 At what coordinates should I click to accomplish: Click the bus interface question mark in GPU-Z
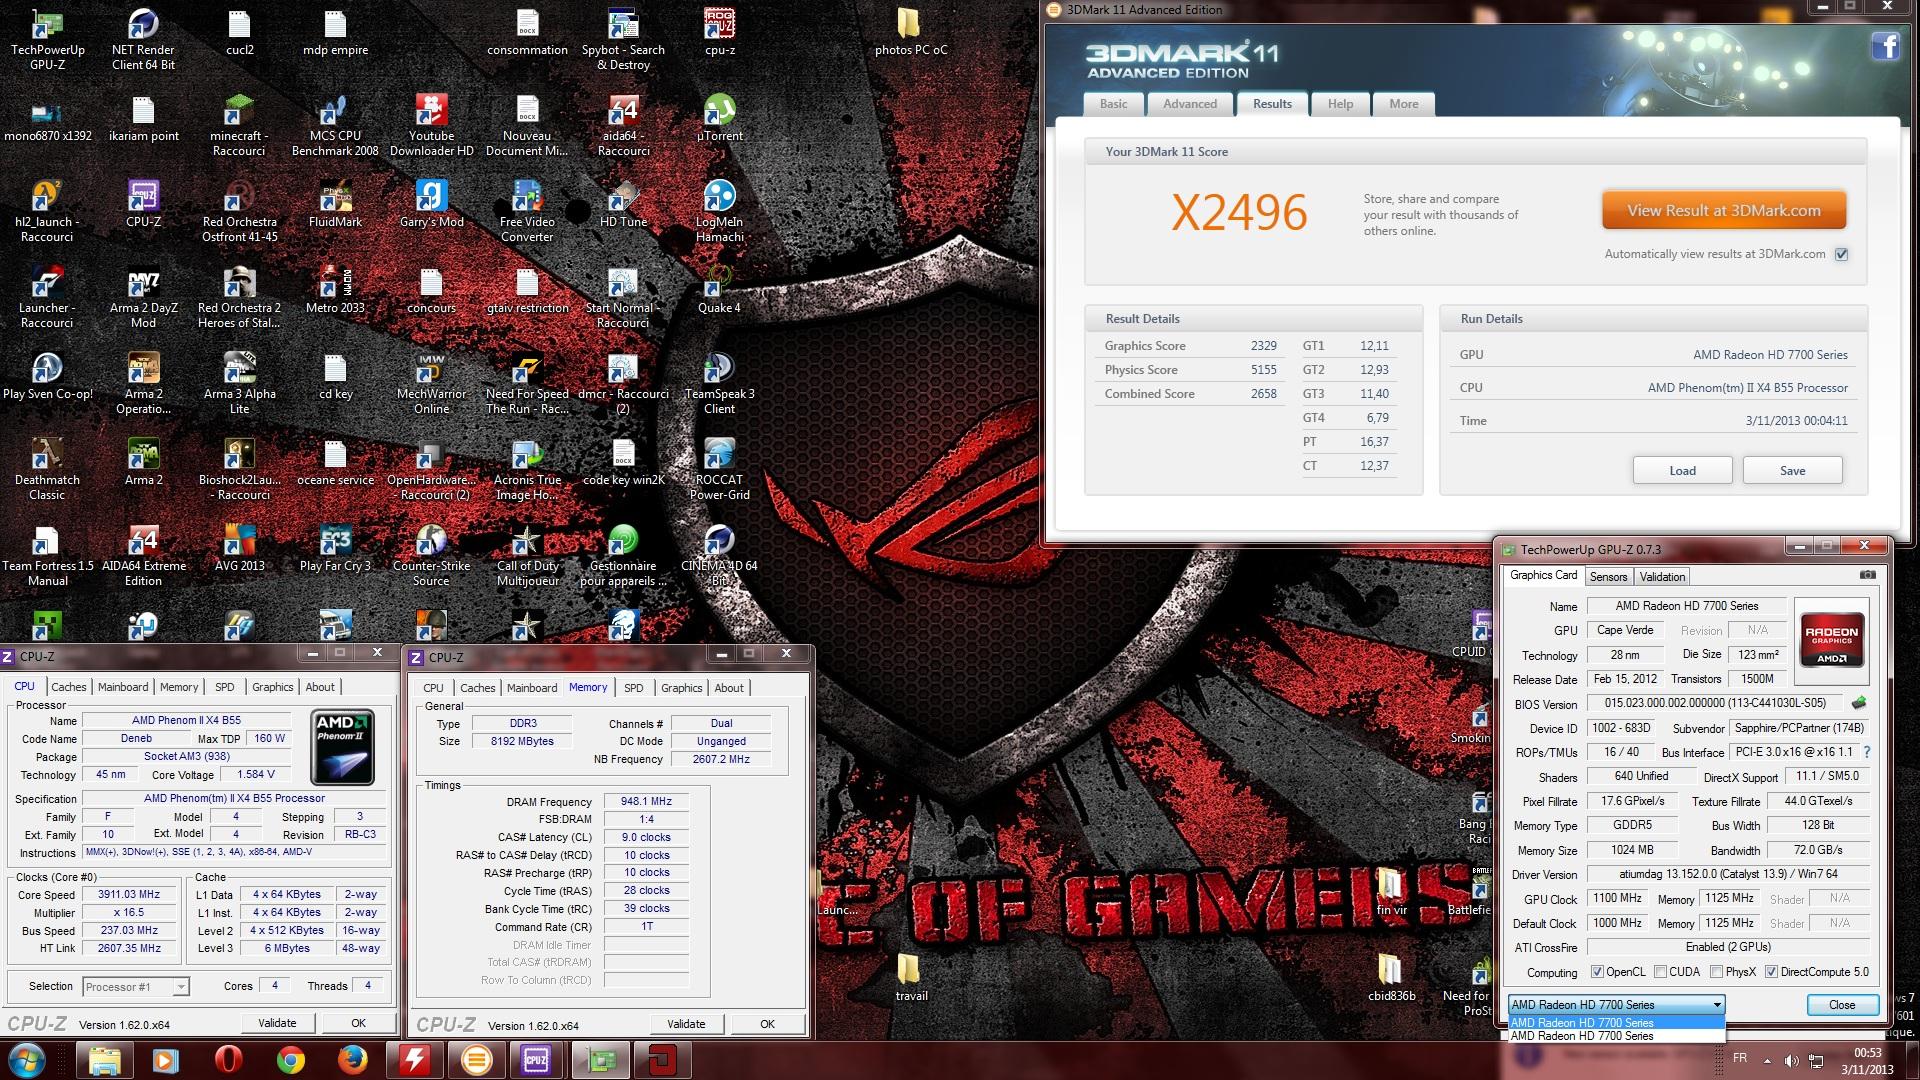(x=1866, y=752)
